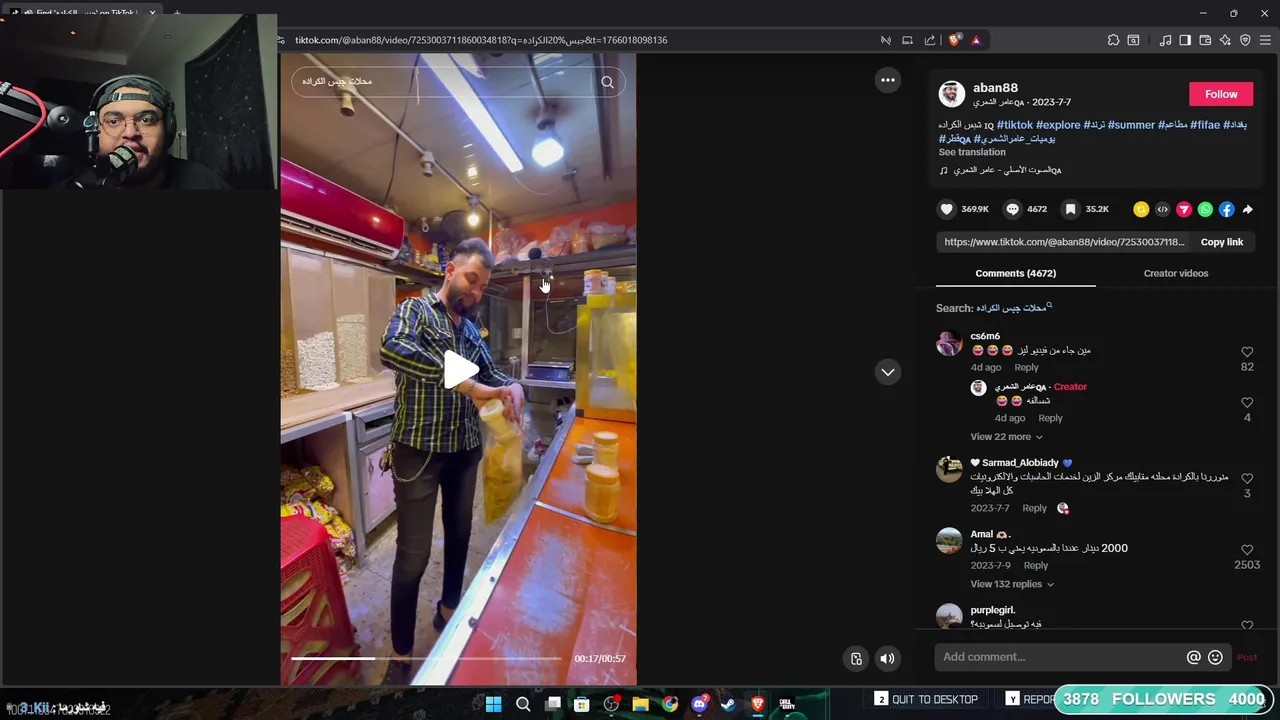
Task: Save the video using the bookmark icon
Action: coord(1070,209)
